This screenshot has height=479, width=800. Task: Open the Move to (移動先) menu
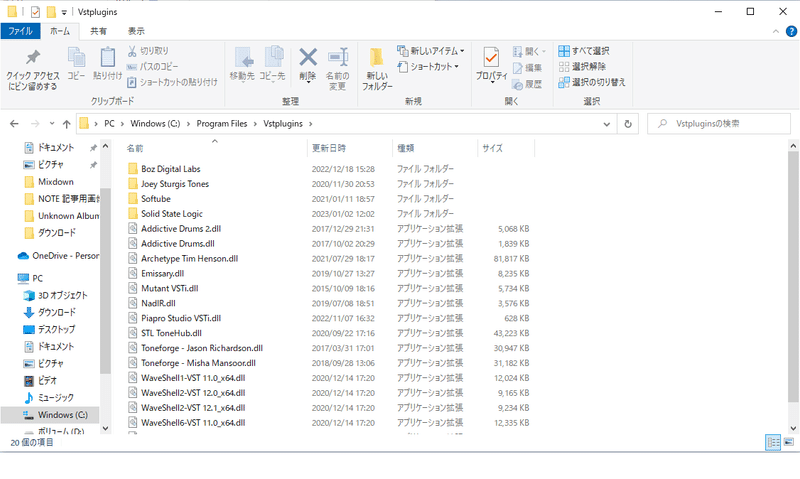coord(242,64)
